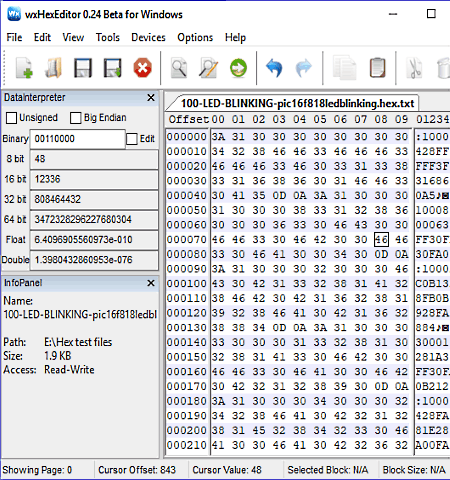Click the 16 bit field showing 12336

pyautogui.click(x=94, y=179)
